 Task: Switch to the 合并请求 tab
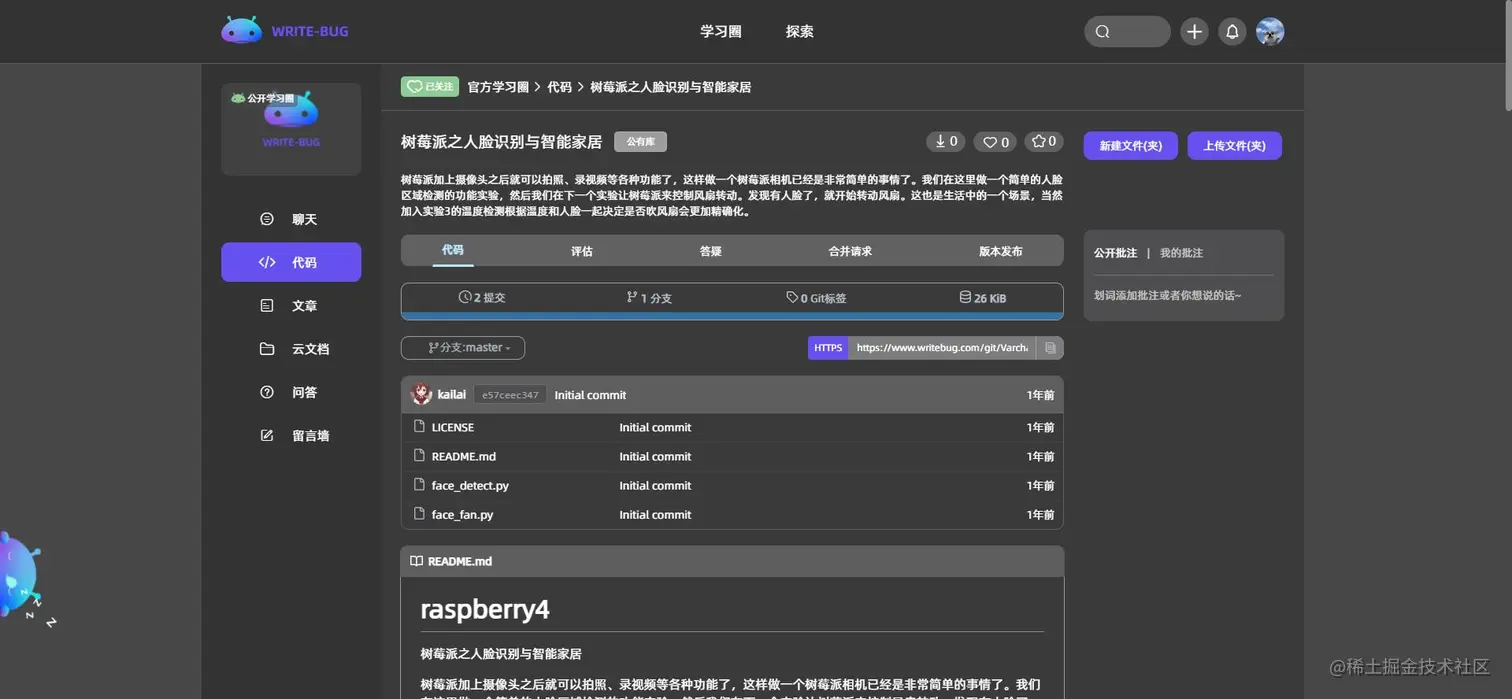[850, 251]
